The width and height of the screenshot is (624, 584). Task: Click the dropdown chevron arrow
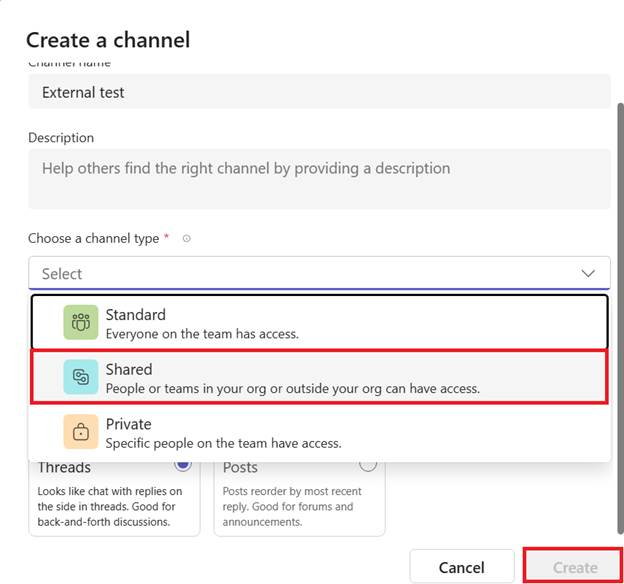pos(588,273)
